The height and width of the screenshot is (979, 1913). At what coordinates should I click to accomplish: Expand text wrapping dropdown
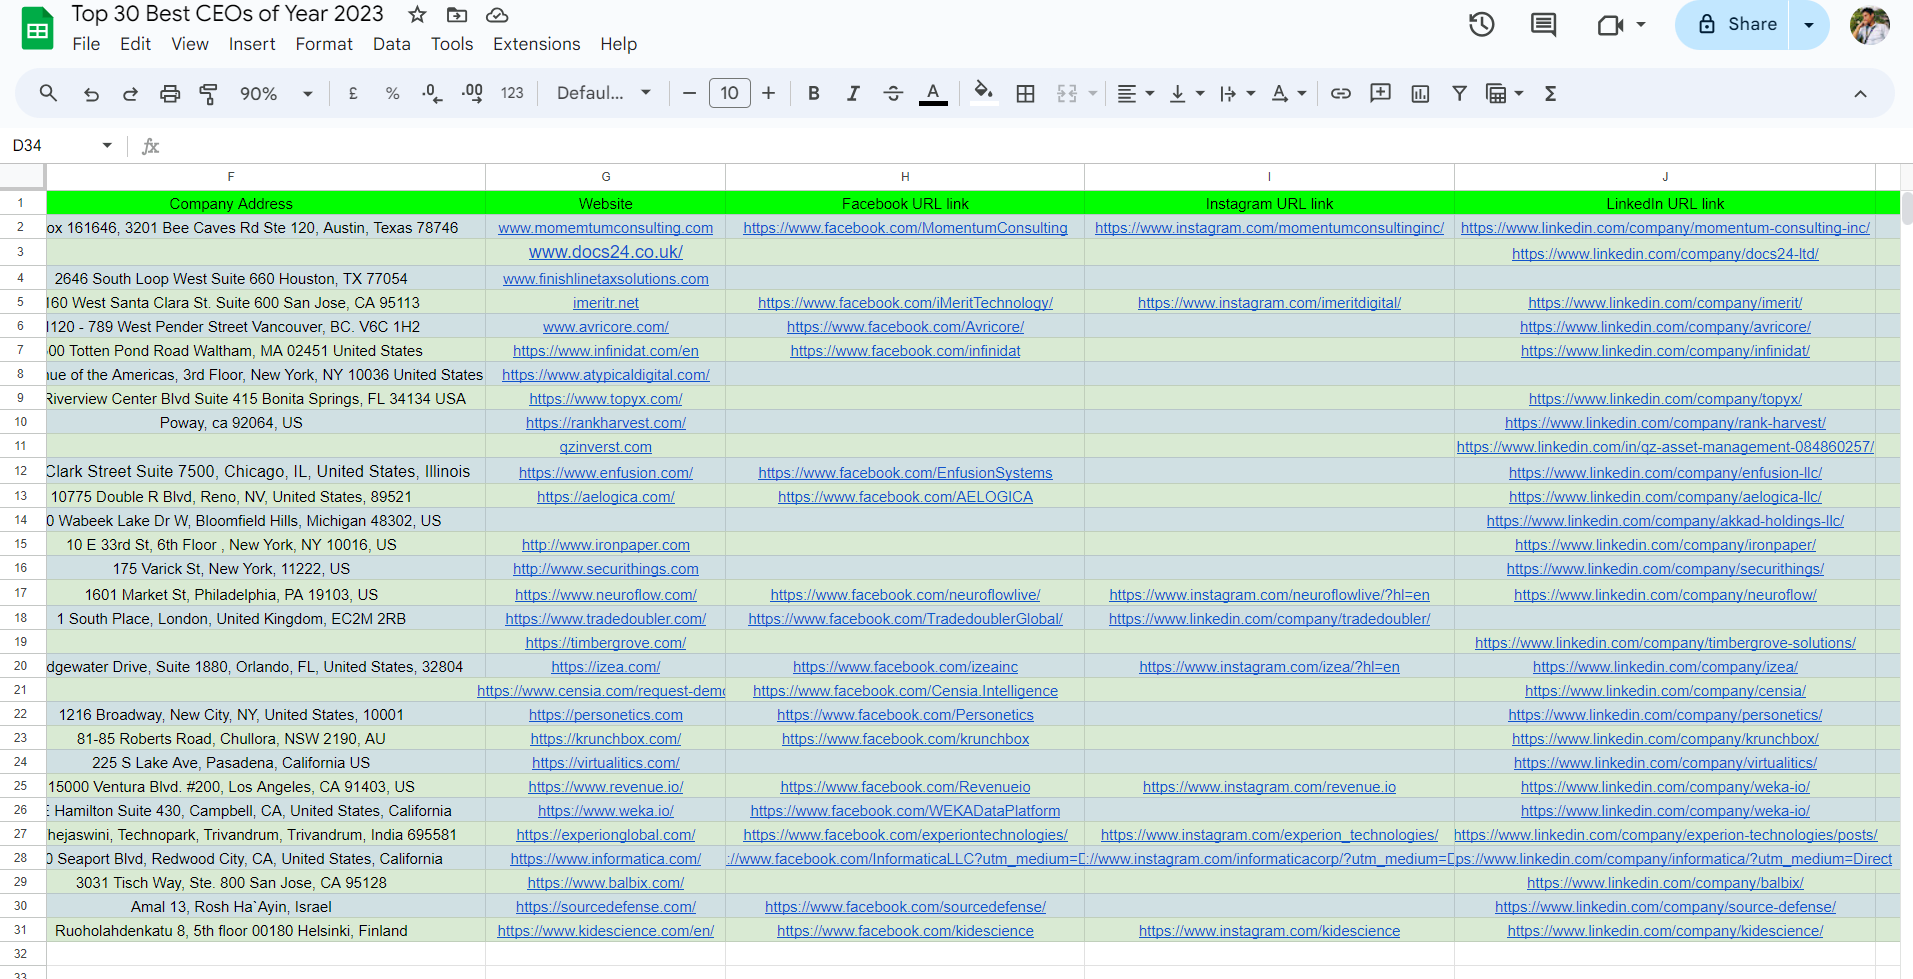(1251, 94)
